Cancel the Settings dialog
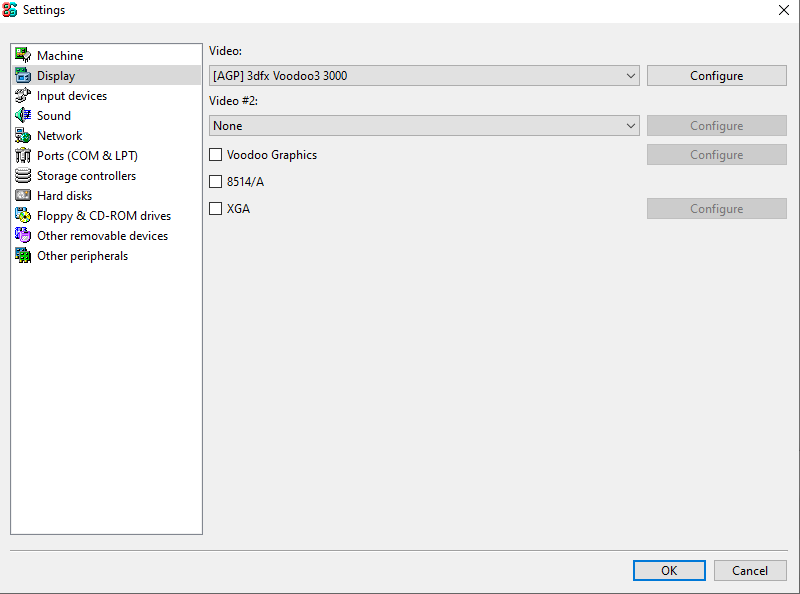800x594 pixels. pyautogui.click(x=750, y=571)
